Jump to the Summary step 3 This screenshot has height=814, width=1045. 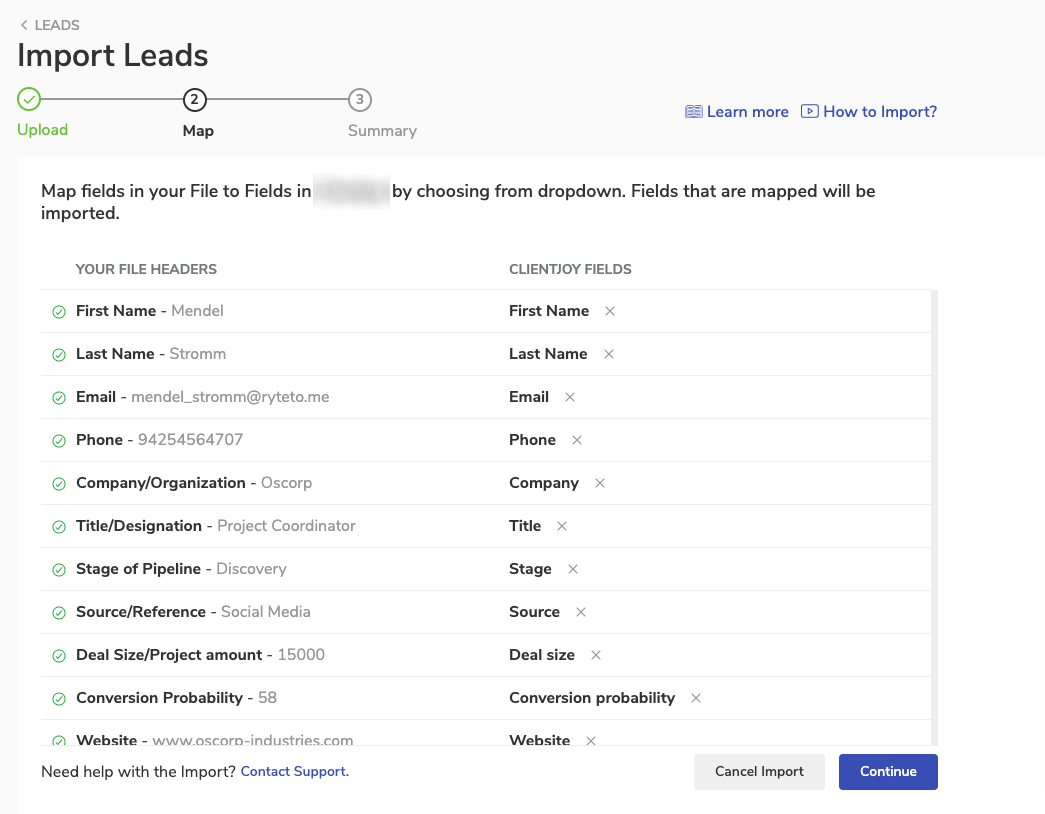point(360,100)
